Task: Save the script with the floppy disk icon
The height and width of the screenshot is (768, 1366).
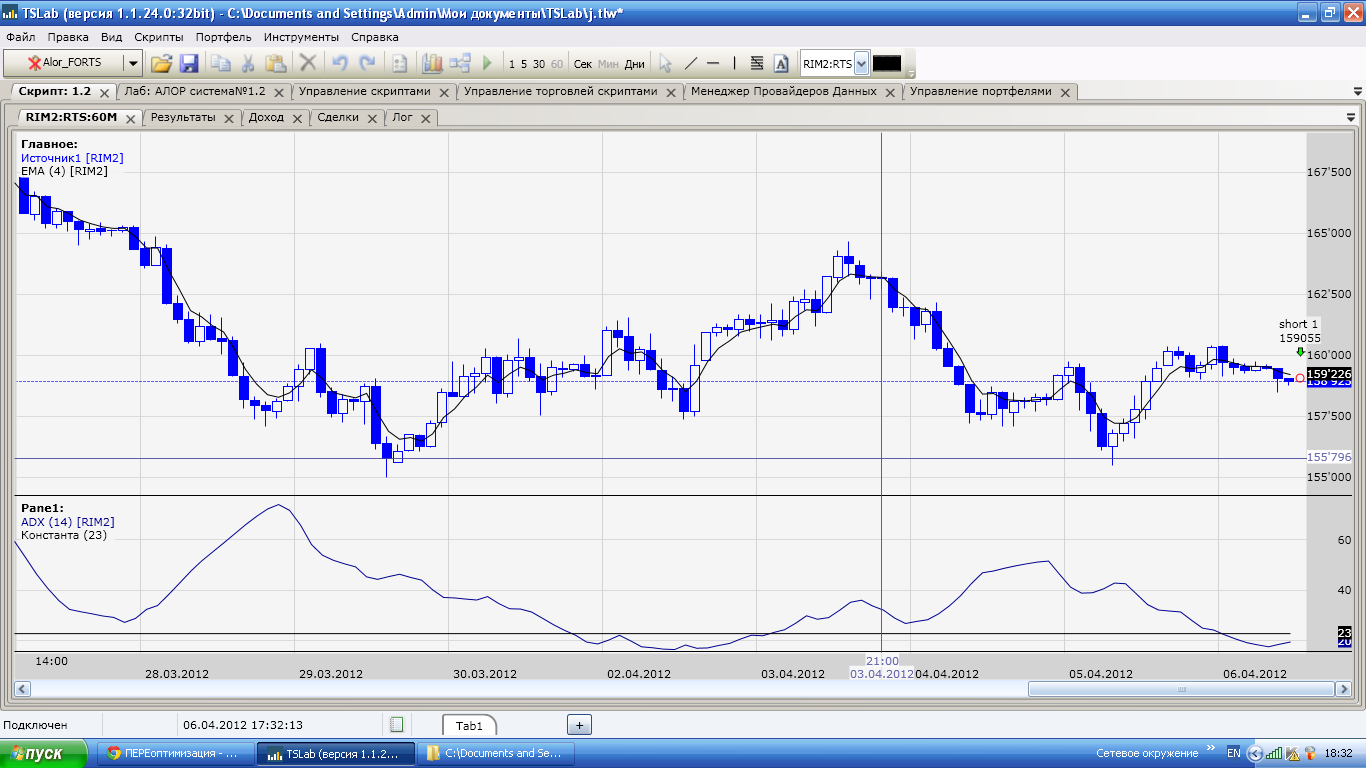Action: pyautogui.click(x=189, y=63)
